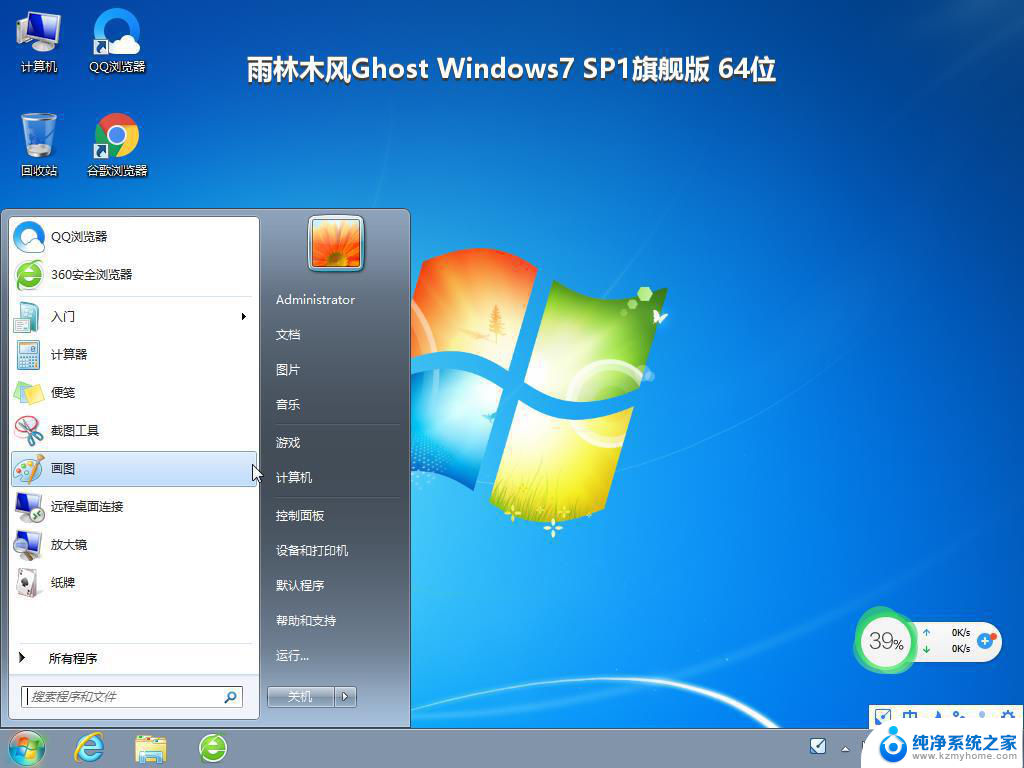
Task: Open 计算器 calculator from the start menu
Action: pyautogui.click(x=134, y=355)
